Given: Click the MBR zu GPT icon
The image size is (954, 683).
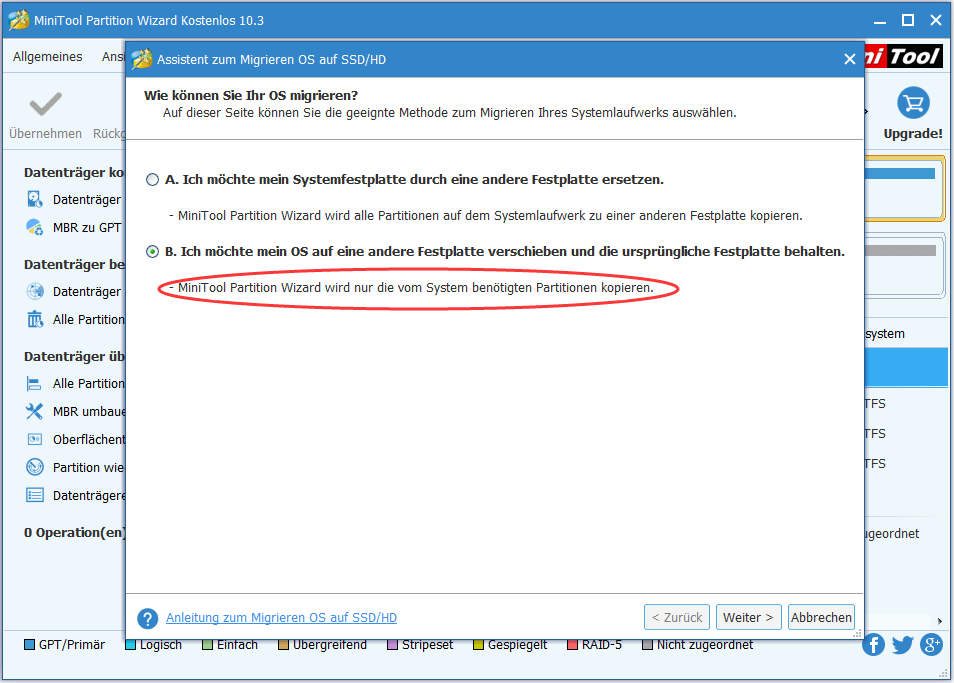Looking at the screenshot, I should pyautogui.click(x=35, y=227).
